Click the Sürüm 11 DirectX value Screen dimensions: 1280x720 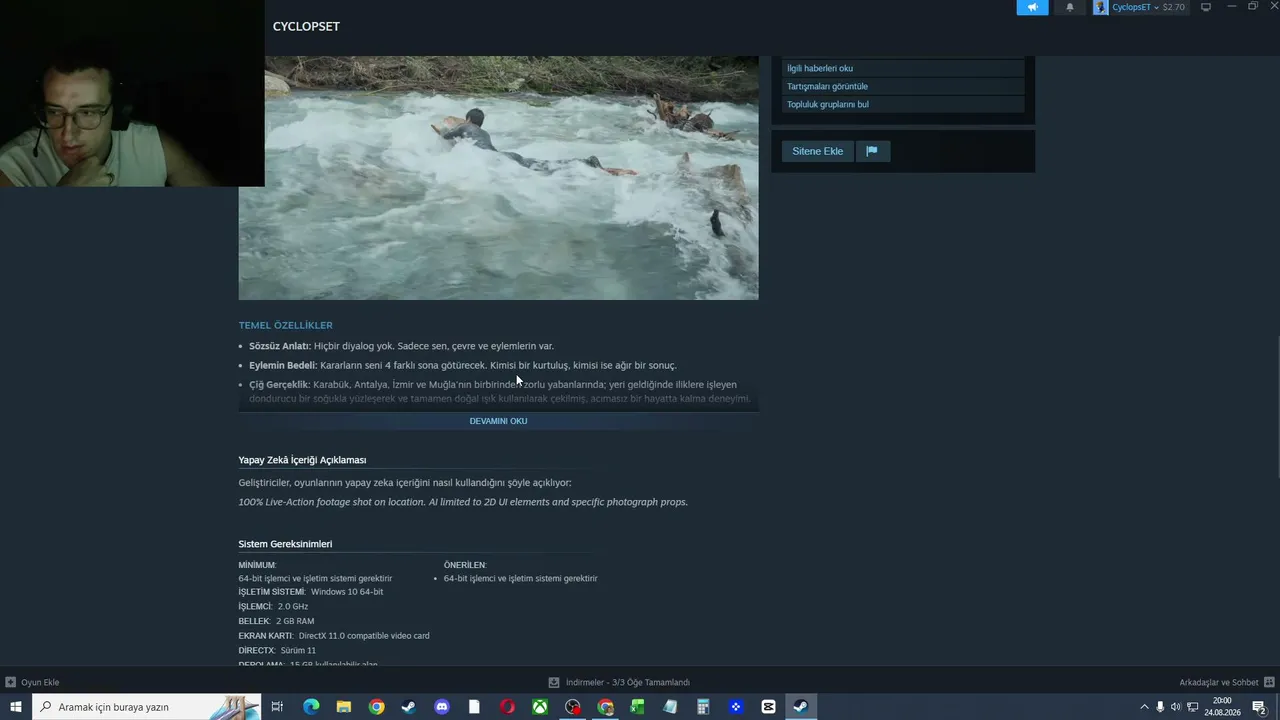[298, 650]
